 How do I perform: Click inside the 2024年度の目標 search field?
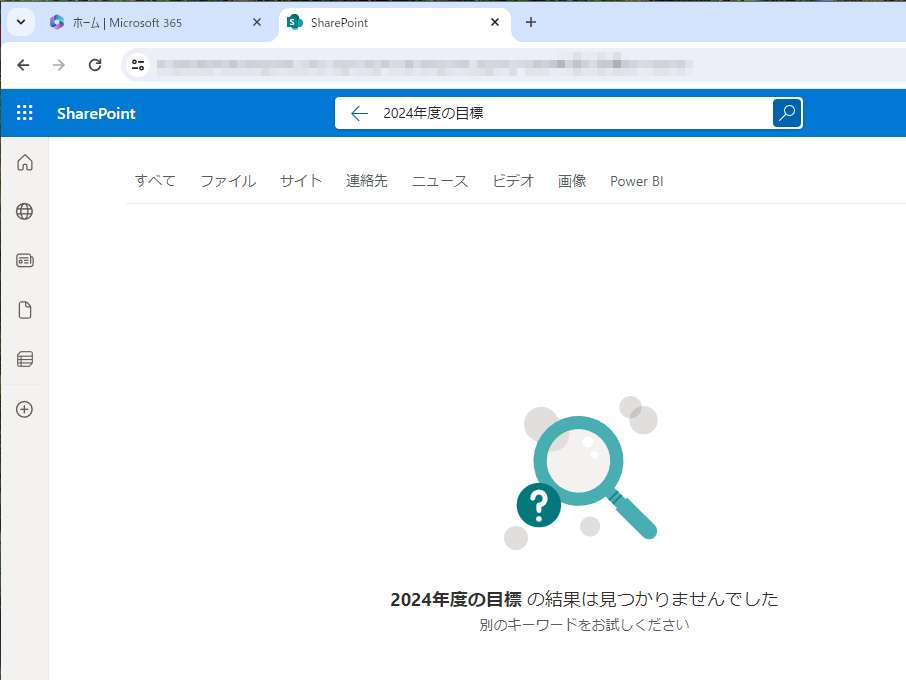click(x=570, y=113)
